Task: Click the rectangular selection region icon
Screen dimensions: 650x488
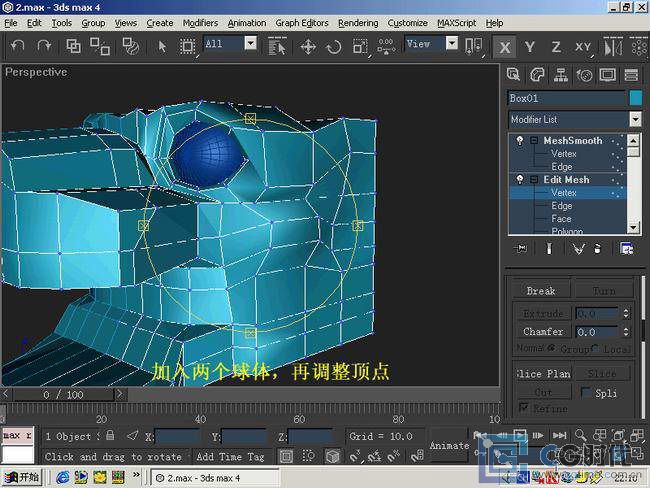Action: 187,46
